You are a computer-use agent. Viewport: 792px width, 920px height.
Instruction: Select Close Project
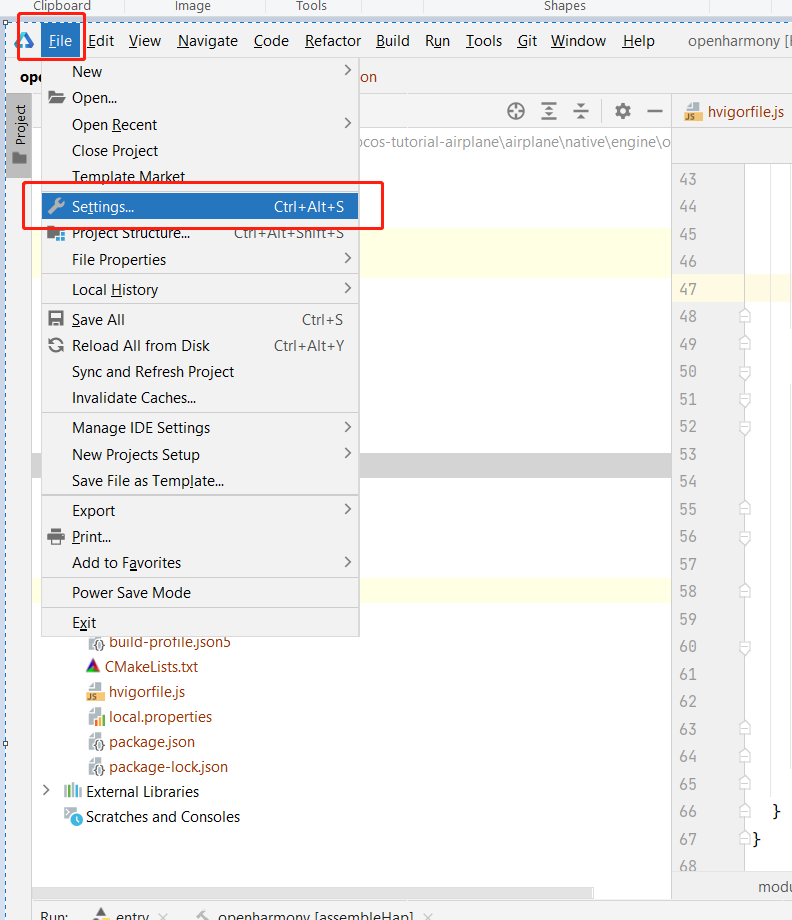200,151
